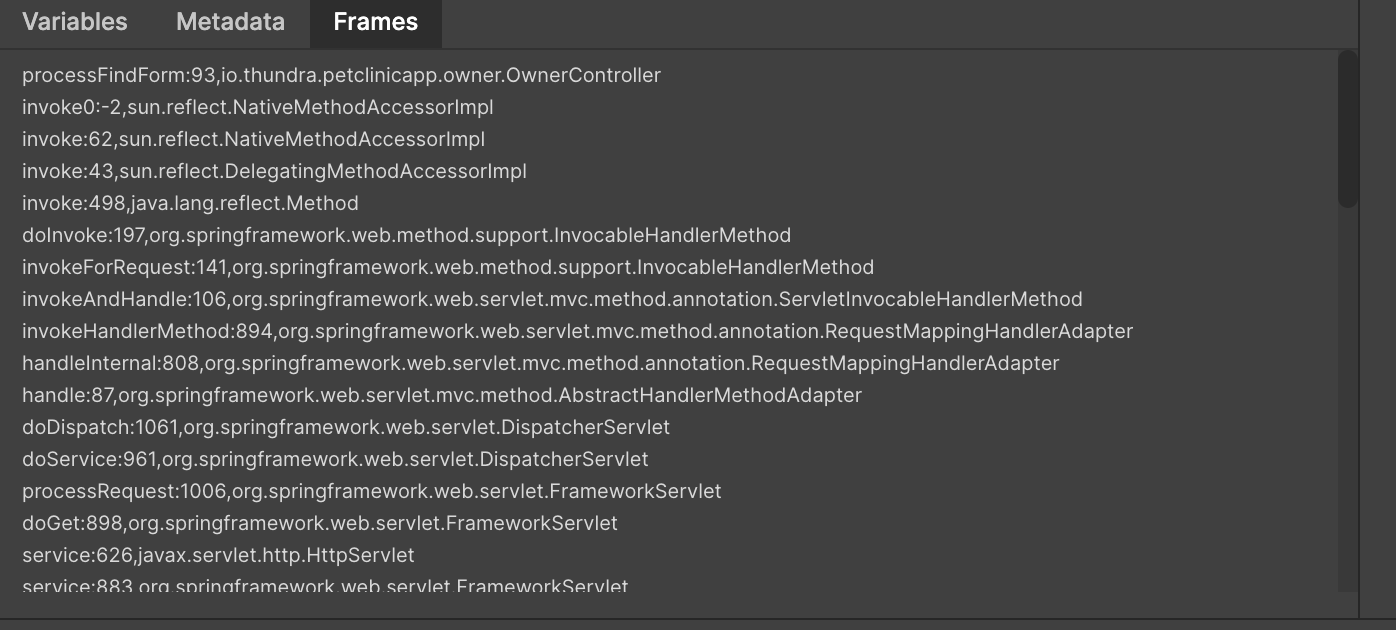The image size is (1396, 630).
Task: Select the invokeAndHandle:106 ServletInvocableHandlerMethod frame
Action: coord(552,299)
